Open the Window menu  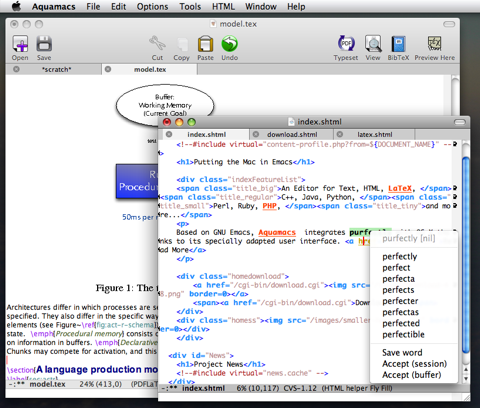261,7
